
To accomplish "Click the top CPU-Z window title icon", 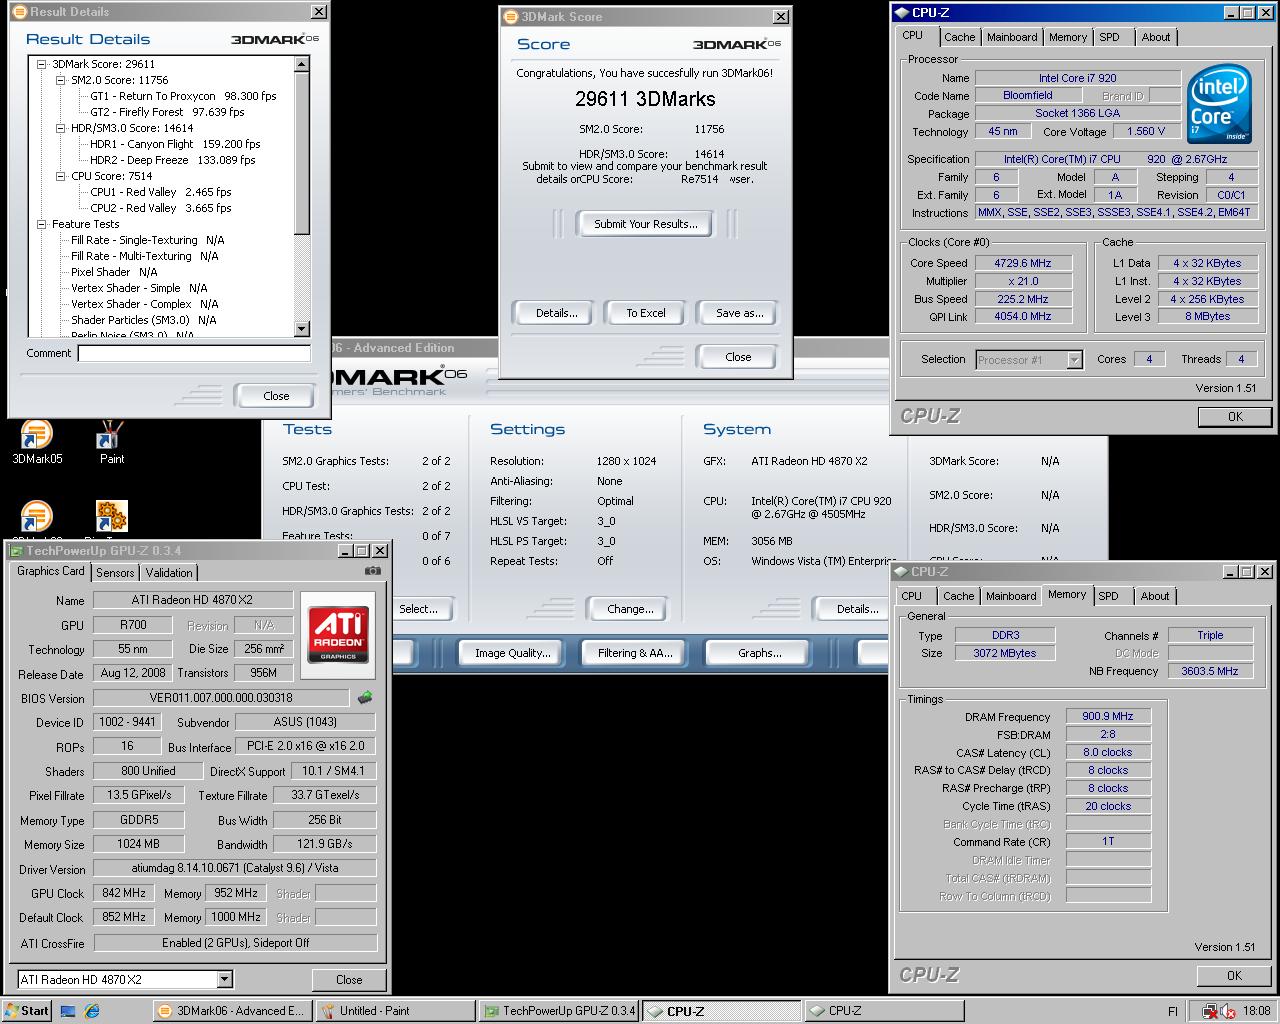I will 901,13.
